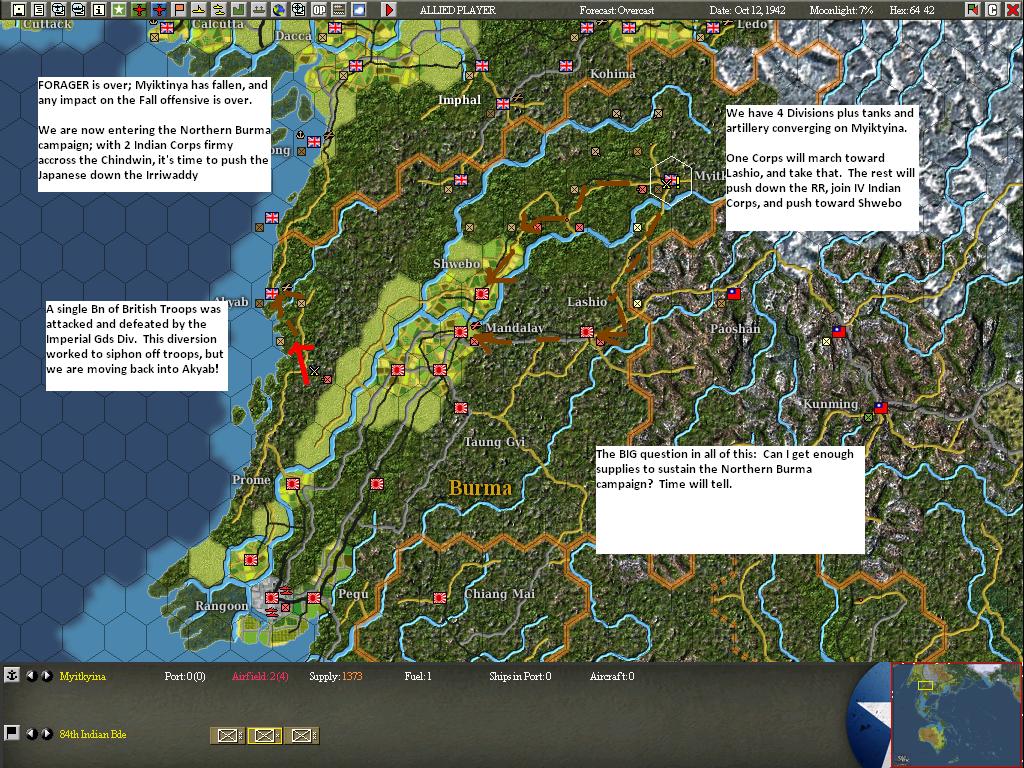The width and height of the screenshot is (1024, 768).
Task: Click the 'ALLIED PLAYER' label
Action: (457, 10)
